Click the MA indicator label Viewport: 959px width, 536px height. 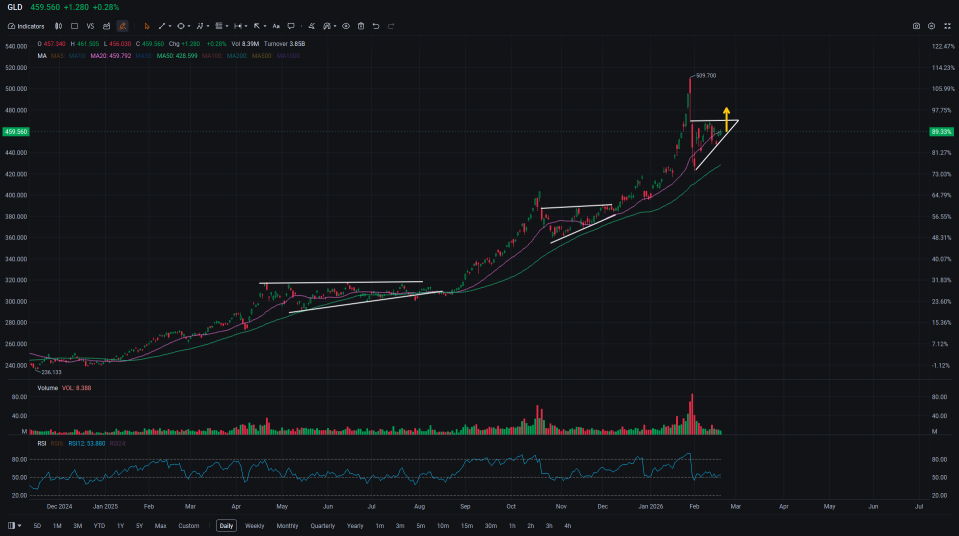tap(42, 56)
